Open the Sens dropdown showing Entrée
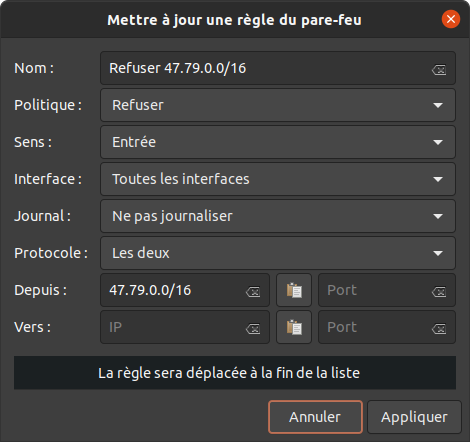 coord(278,142)
